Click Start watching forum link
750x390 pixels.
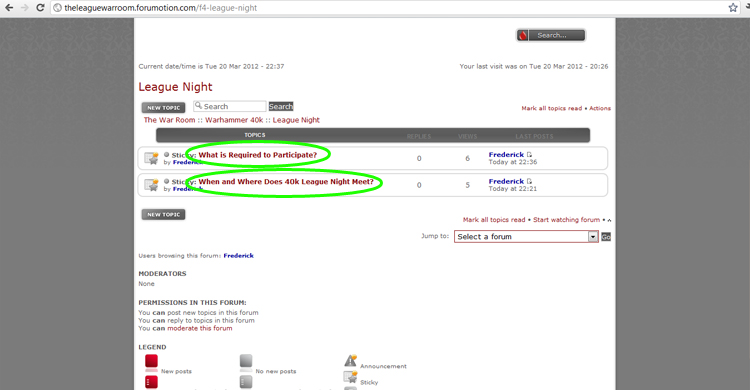[566, 220]
